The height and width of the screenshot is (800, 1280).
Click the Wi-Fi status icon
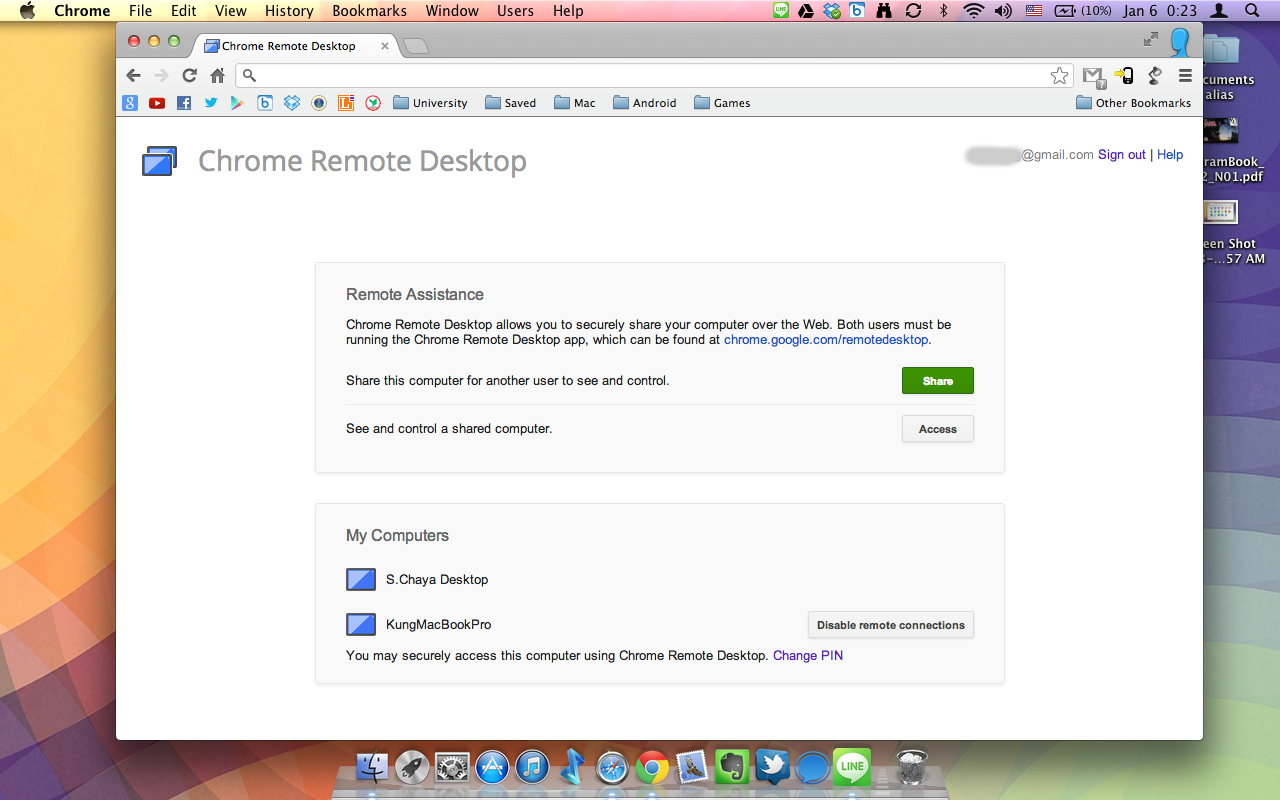click(x=974, y=11)
